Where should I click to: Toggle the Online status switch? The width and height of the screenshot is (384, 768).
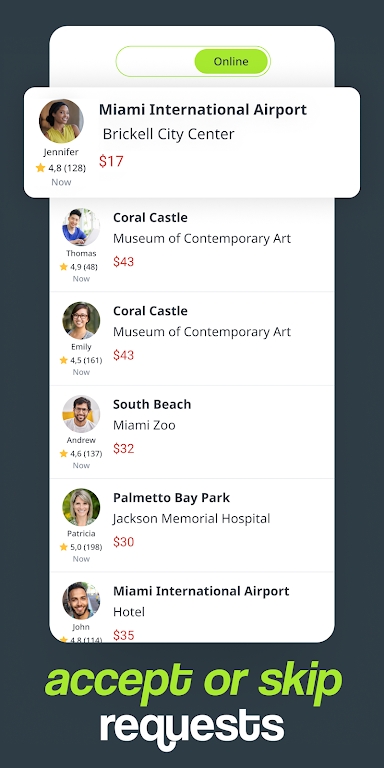coord(193,62)
